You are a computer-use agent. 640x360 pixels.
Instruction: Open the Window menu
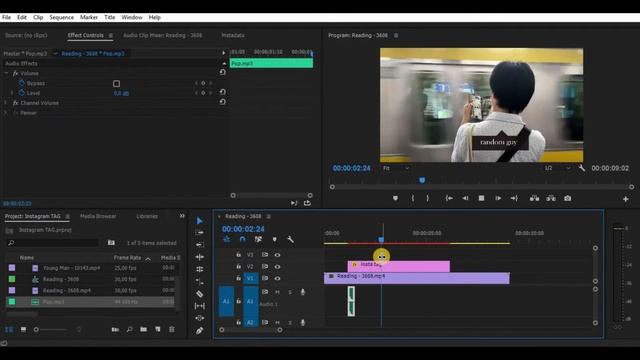132,18
